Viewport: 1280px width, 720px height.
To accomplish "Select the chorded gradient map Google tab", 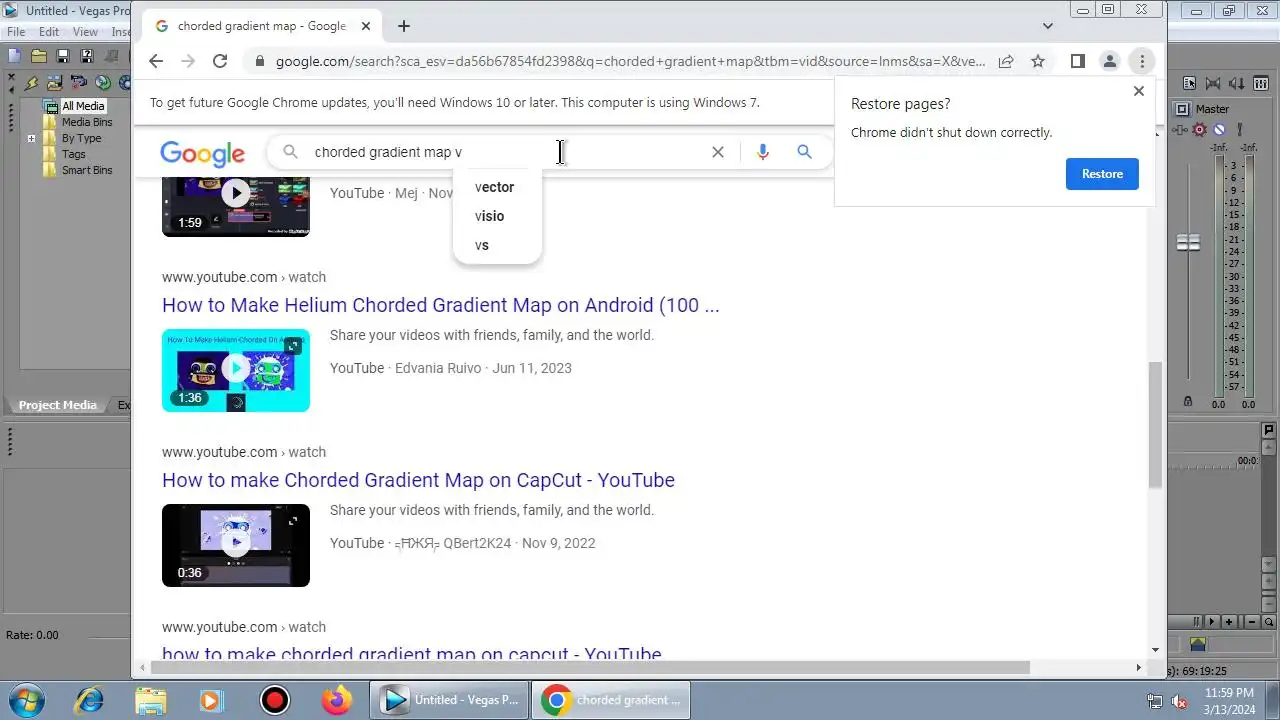I will tap(260, 26).
